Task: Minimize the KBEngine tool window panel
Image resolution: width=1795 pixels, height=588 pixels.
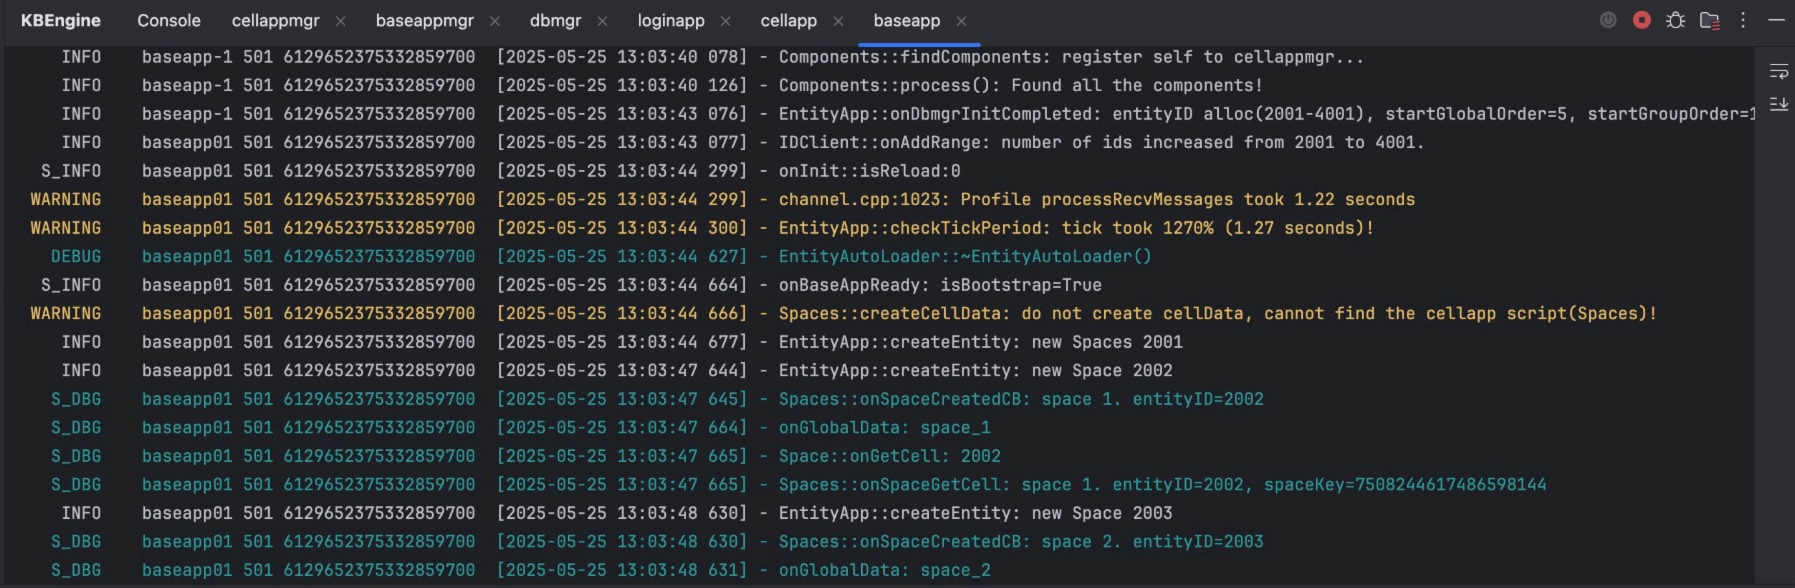Action: pos(1776,20)
